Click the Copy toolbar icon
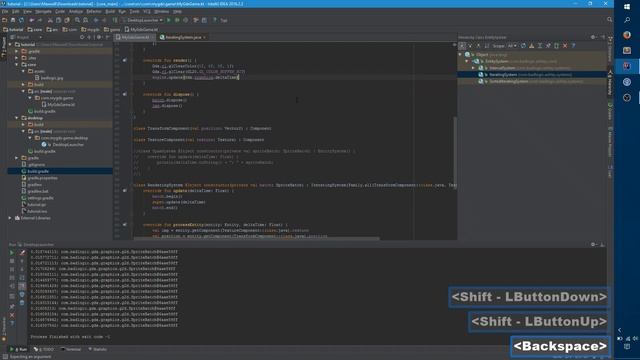The height and width of the screenshot is (360, 640). [x=58, y=20]
